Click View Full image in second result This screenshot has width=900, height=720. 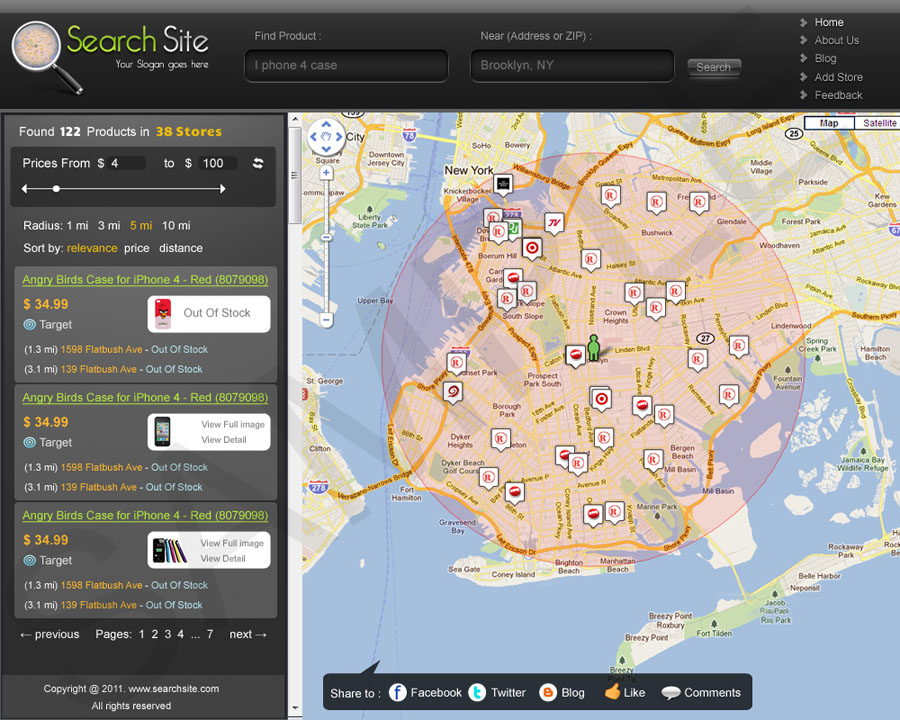(x=233, y=424)
